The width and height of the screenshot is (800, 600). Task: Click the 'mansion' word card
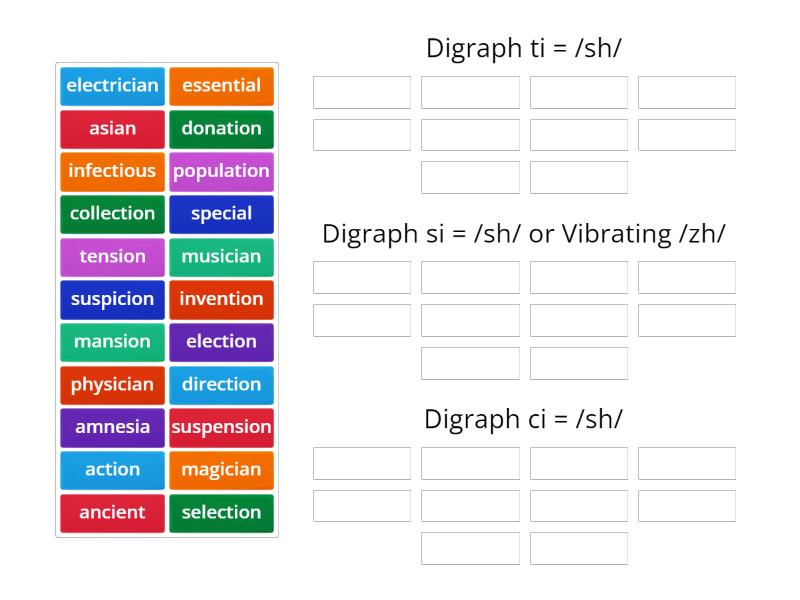pos(112,342)
